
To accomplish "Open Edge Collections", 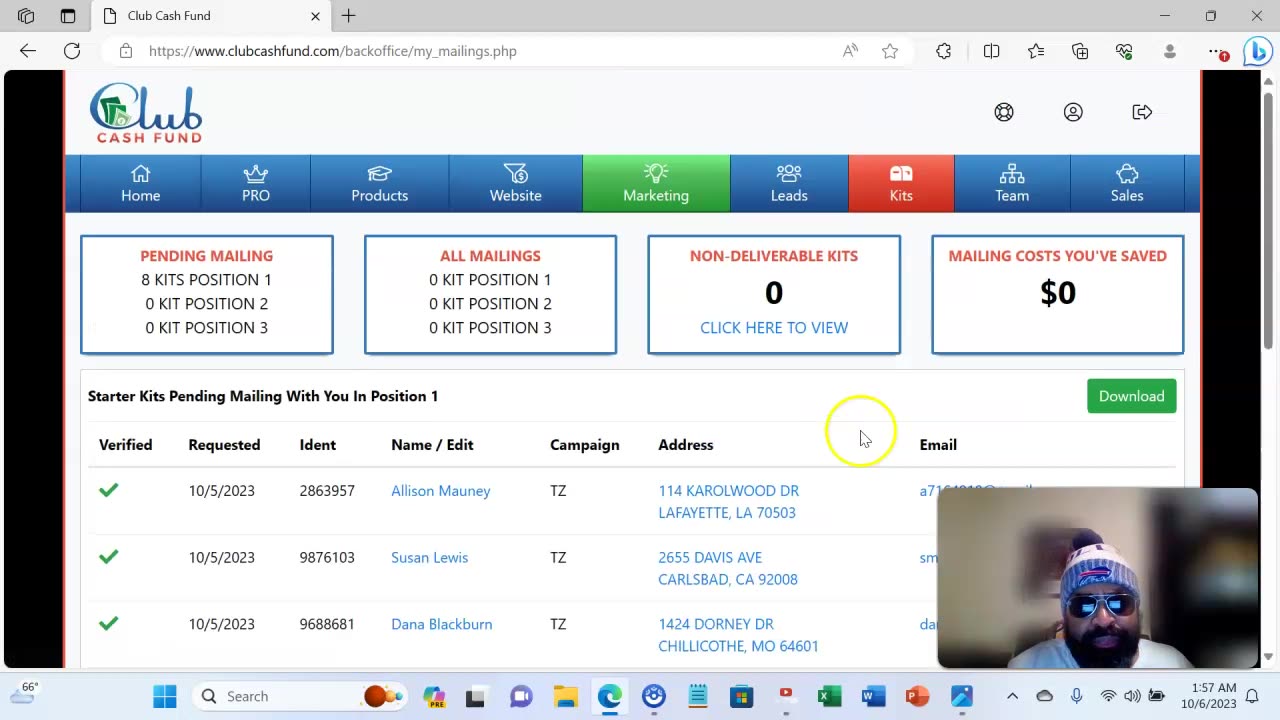I will (1080, 51).
